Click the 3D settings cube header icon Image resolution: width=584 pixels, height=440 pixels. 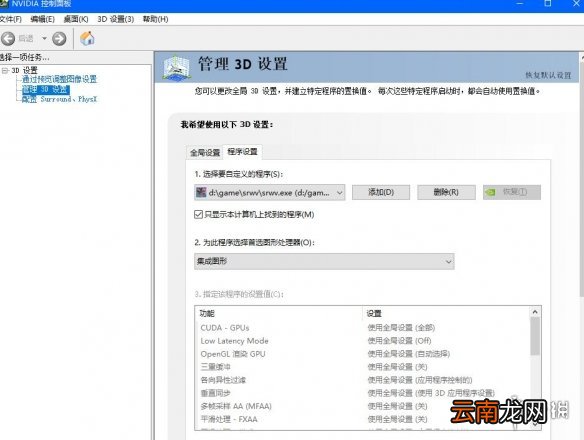(x=177, y=67)
